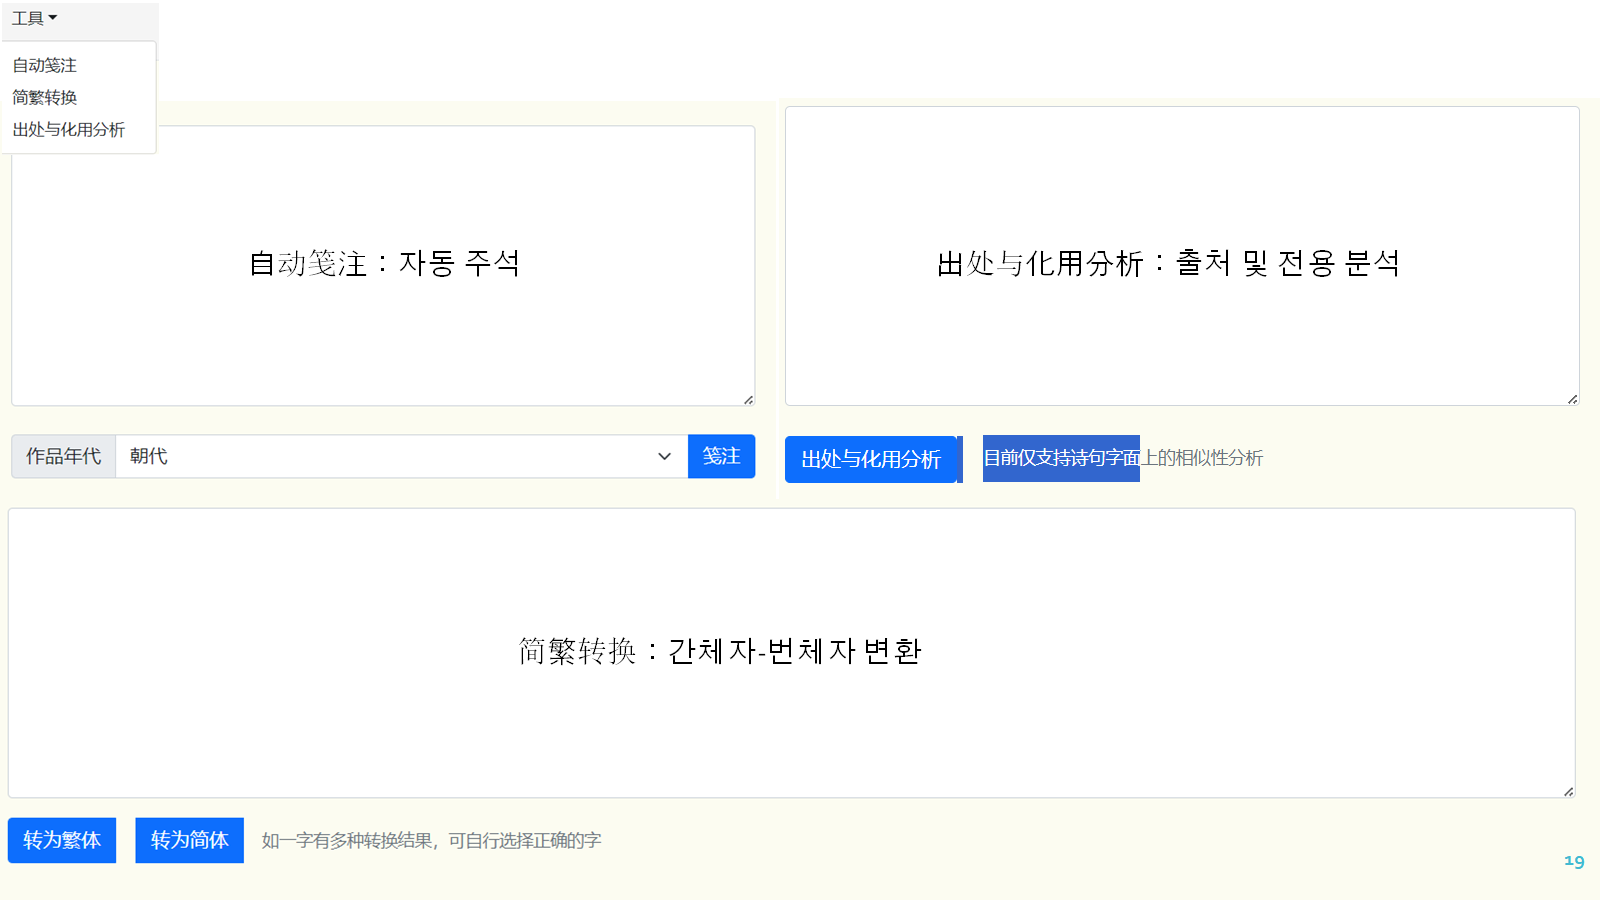
Task: Expand the 朝代 dynasty selector
Action: click(400, 456)
